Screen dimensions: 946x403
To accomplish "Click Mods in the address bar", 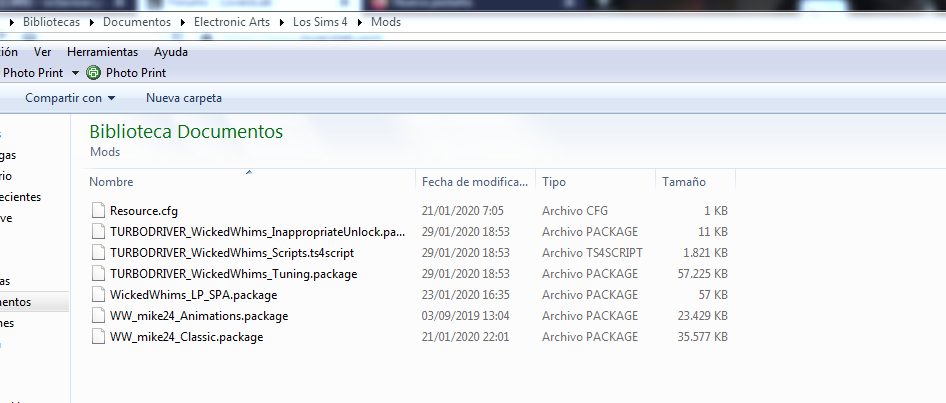I will pyautogui.click(x=386, y=22).
